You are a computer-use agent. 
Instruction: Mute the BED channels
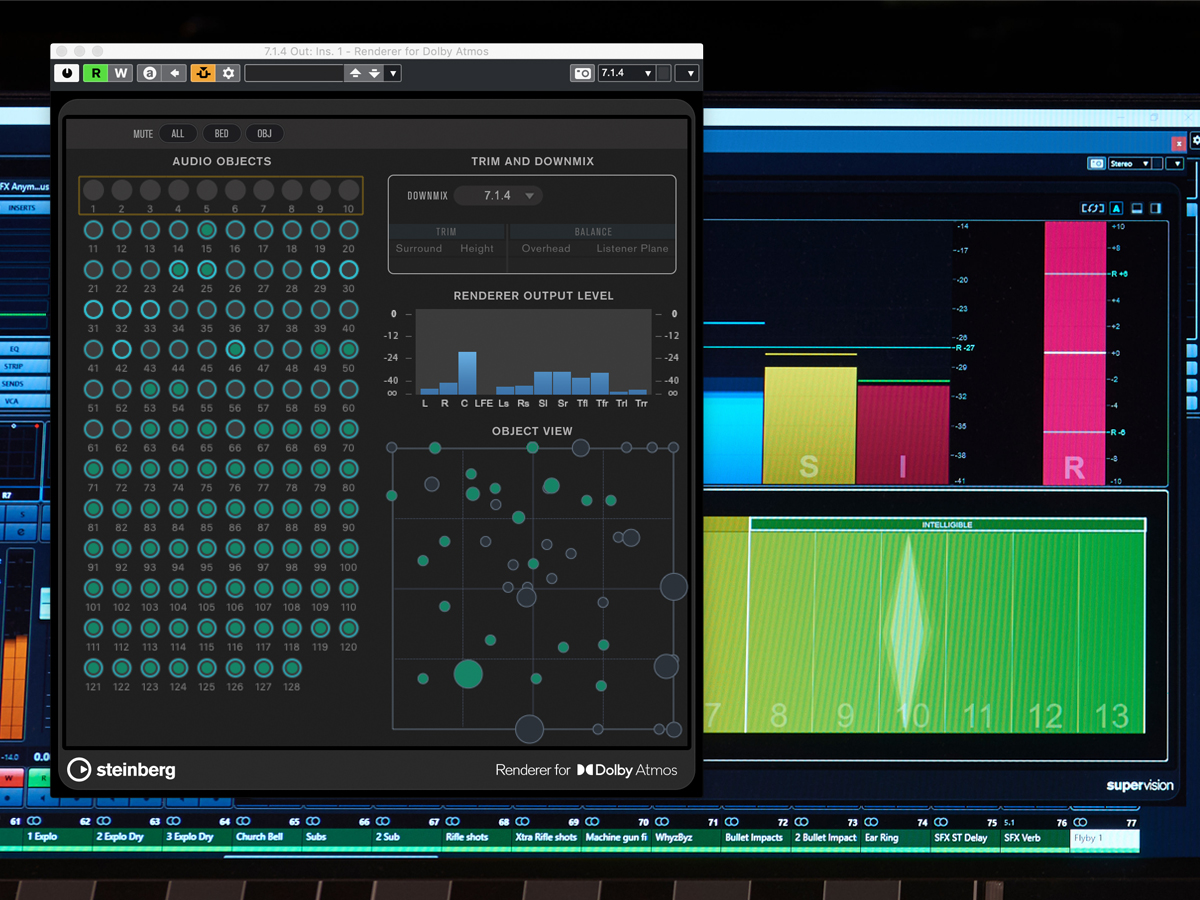(222, 134)
